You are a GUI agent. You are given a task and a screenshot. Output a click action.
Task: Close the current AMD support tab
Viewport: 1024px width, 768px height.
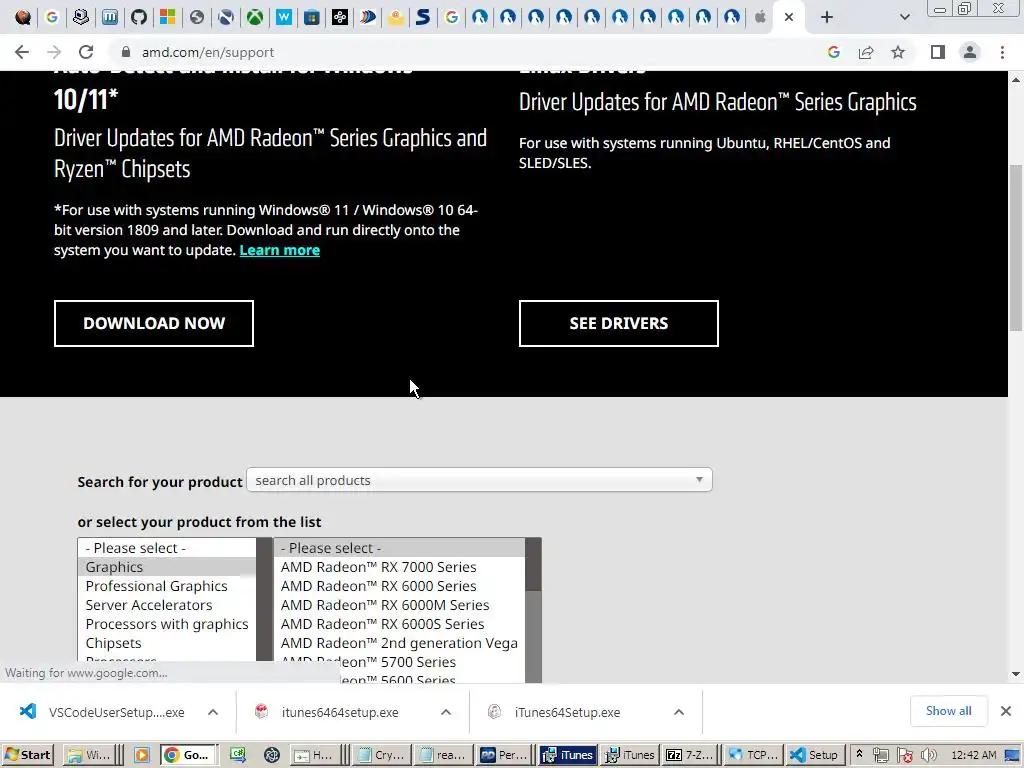(789, 17)
